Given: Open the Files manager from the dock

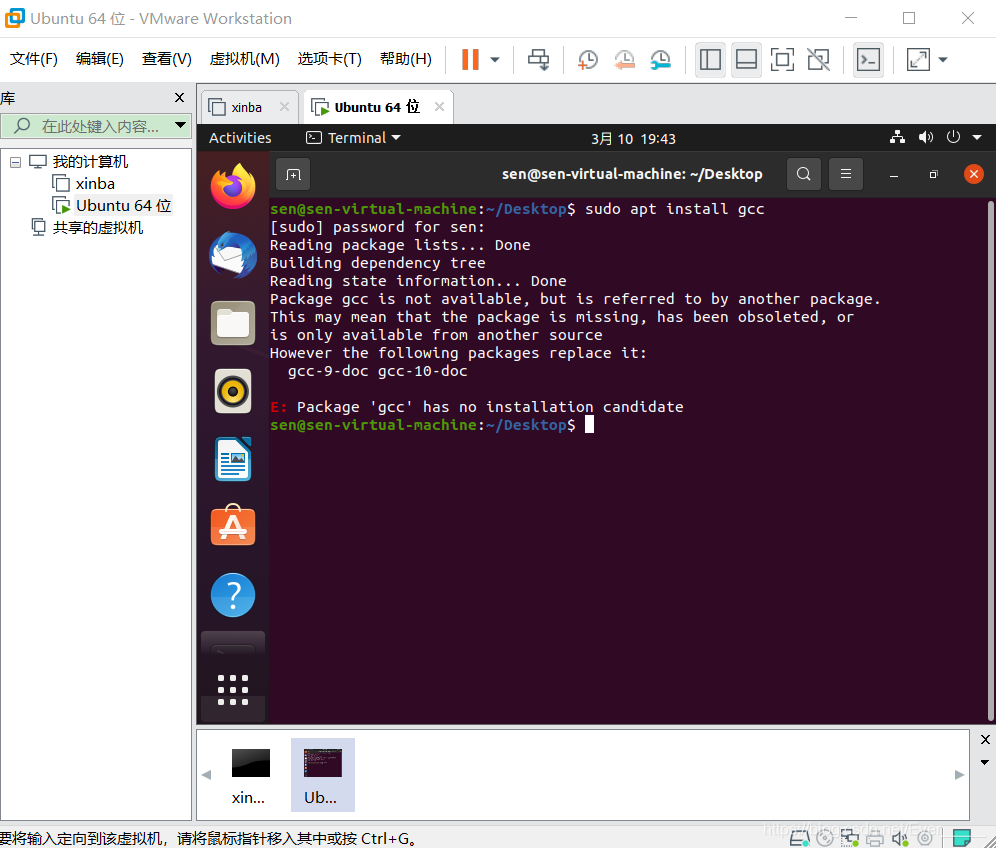Looking at the screenshot, I should pyautogui.click(x=233, y=323).
